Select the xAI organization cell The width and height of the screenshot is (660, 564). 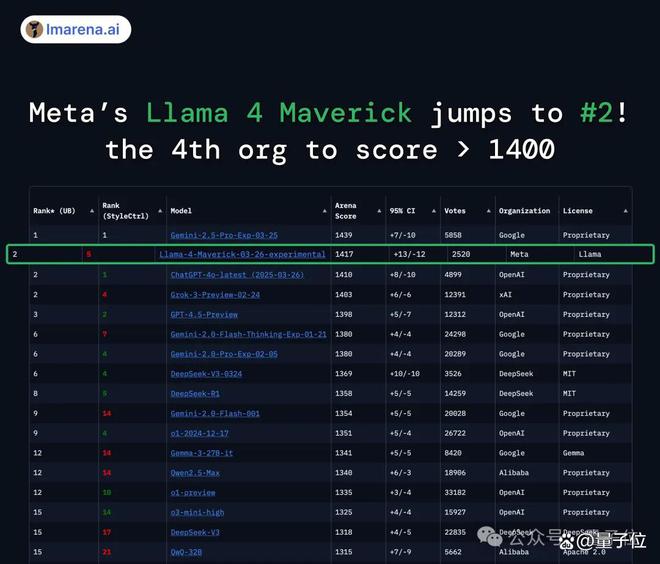(x=505, y=295)
